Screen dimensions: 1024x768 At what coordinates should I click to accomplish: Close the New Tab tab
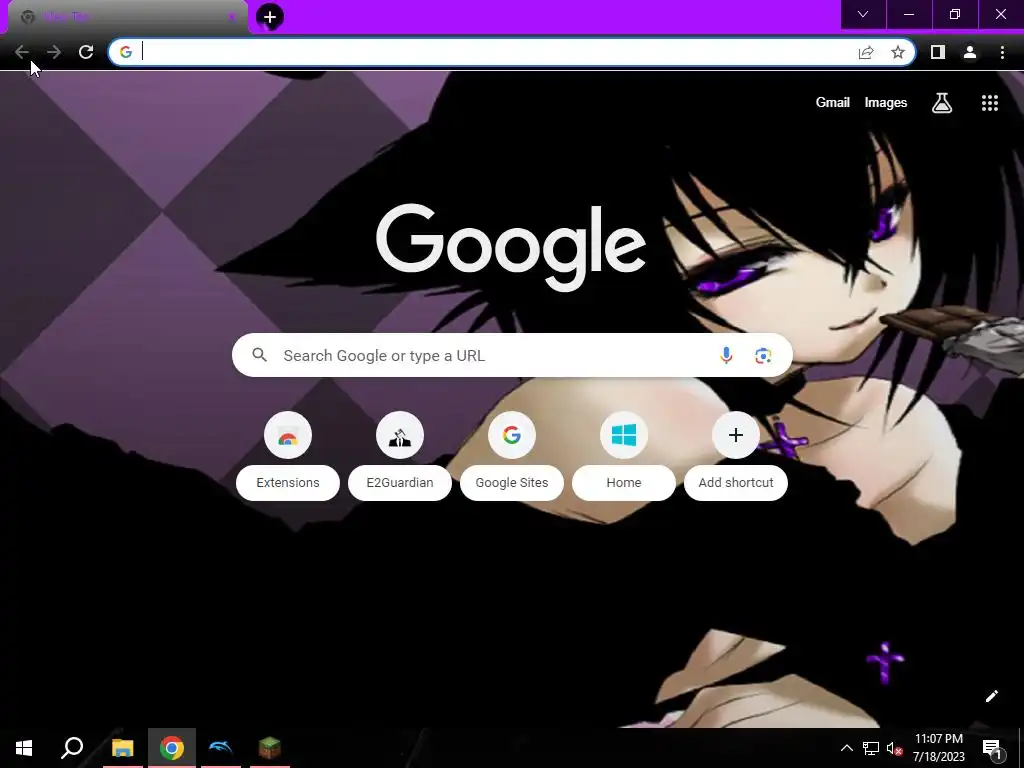(232, 17)
